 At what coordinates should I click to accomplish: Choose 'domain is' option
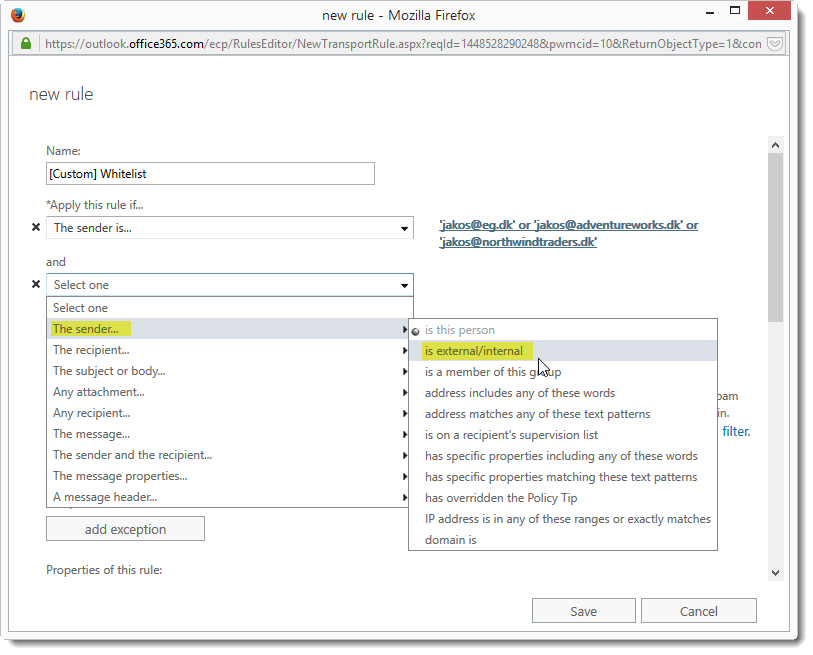[563, 540]
